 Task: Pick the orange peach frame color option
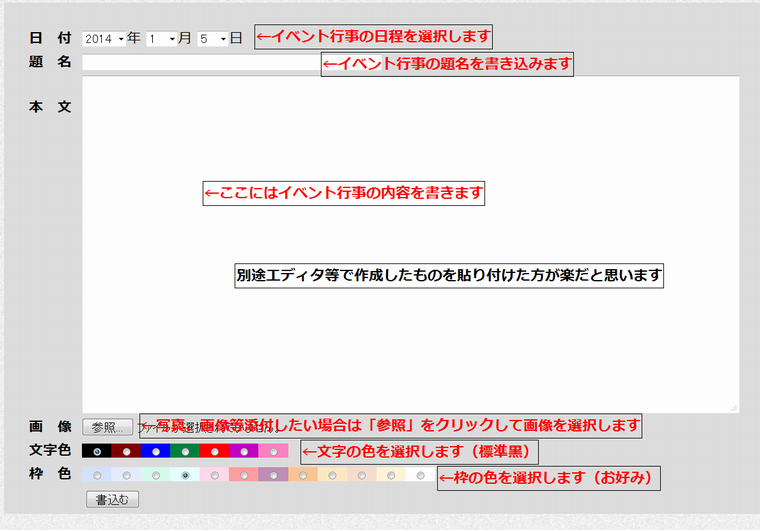(303, 476)
